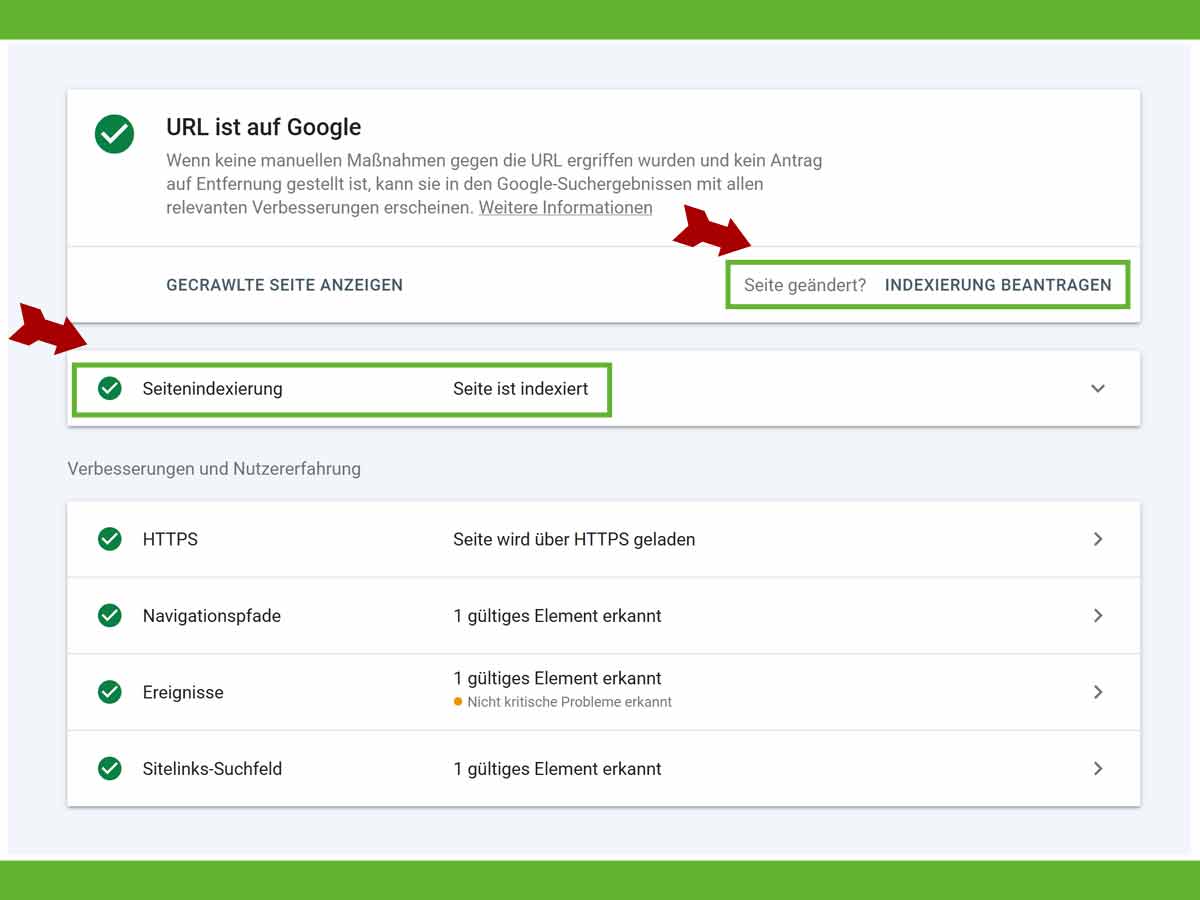This screenshot has width=1200, height=900.
Task: Click the Ereignisse 1 gültiges Element erkannt text
Action: (557, 678)
